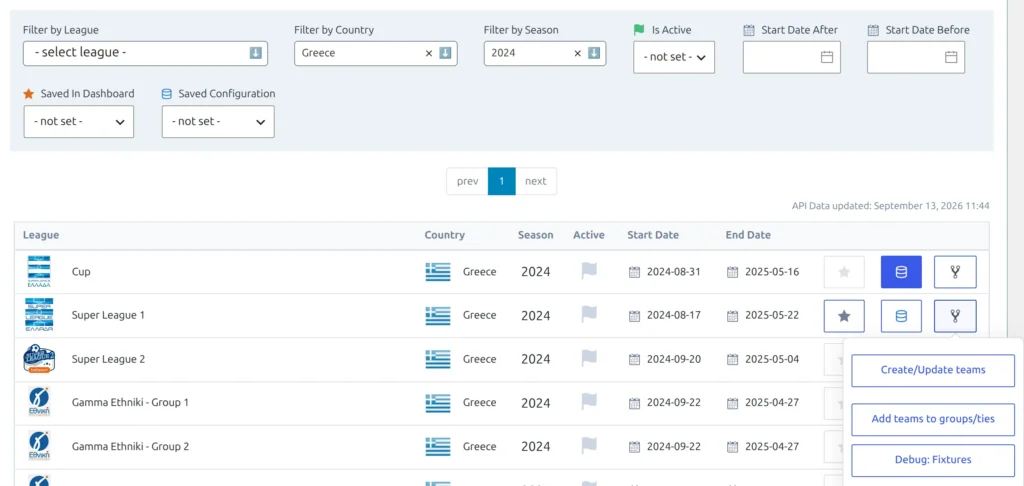Choose Debug: Fixtures
This screenshot has width=1024, height=486.
[933, 460]
